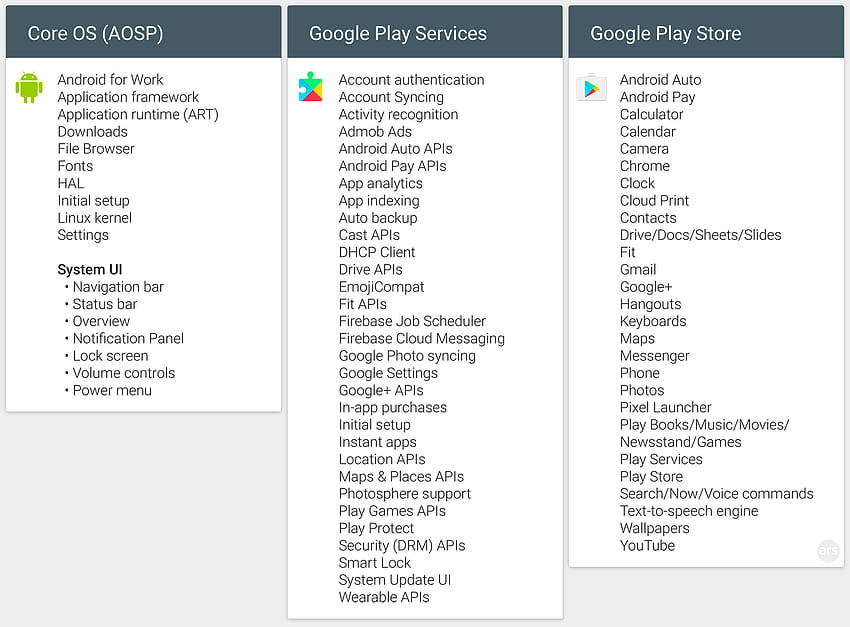Click the Wearable APIs entry
850x627 pixels.
click(384, 597)
